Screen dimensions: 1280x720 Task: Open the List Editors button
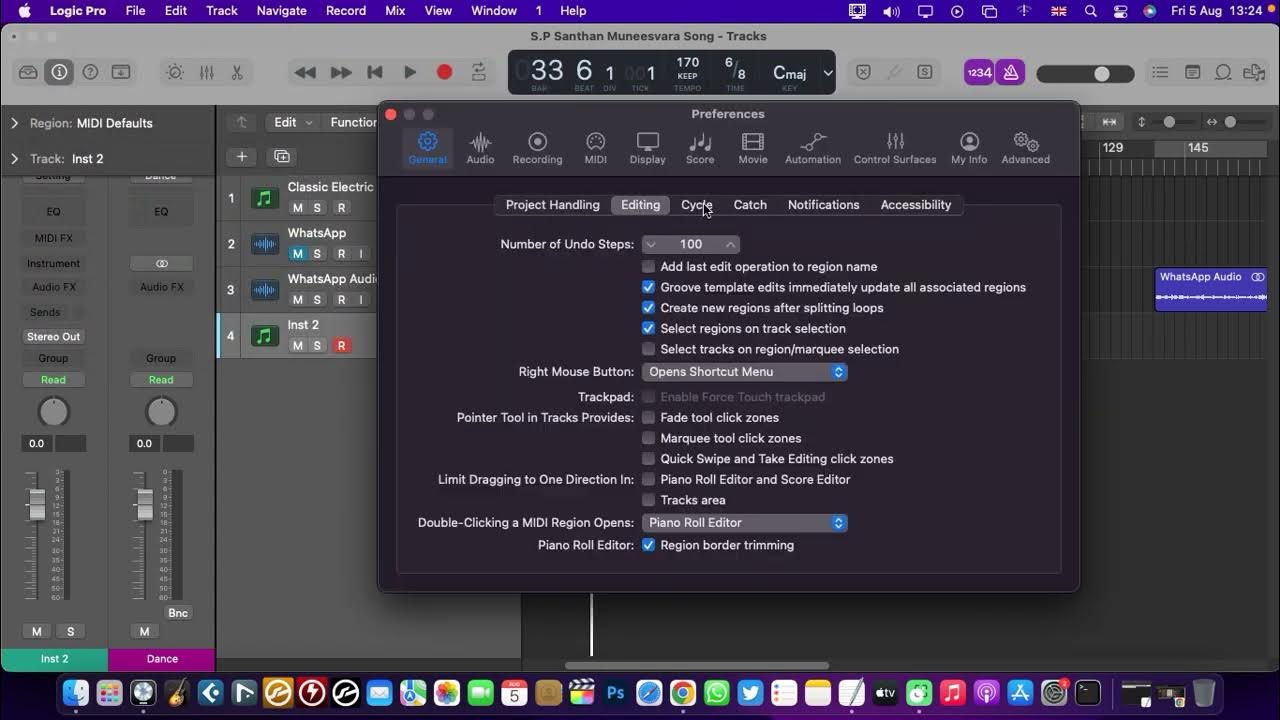(1160, 72)
